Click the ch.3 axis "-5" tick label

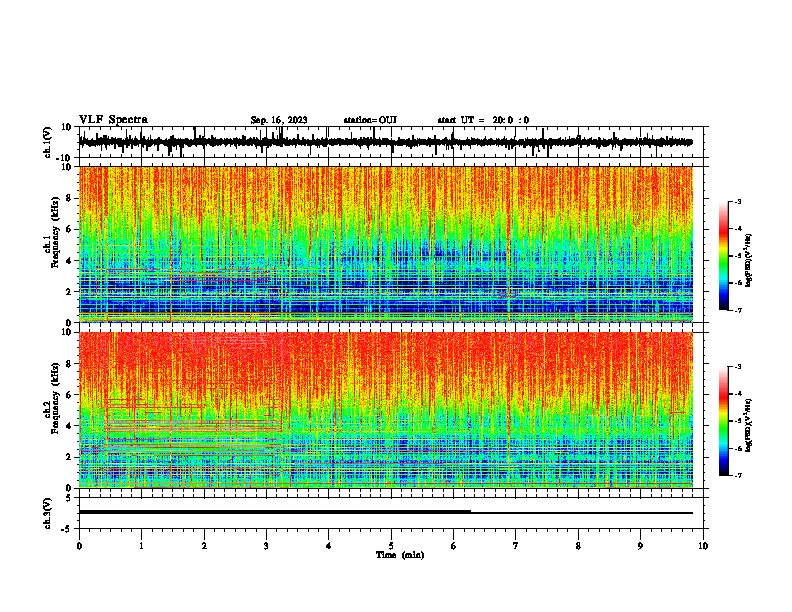(67, 529)
